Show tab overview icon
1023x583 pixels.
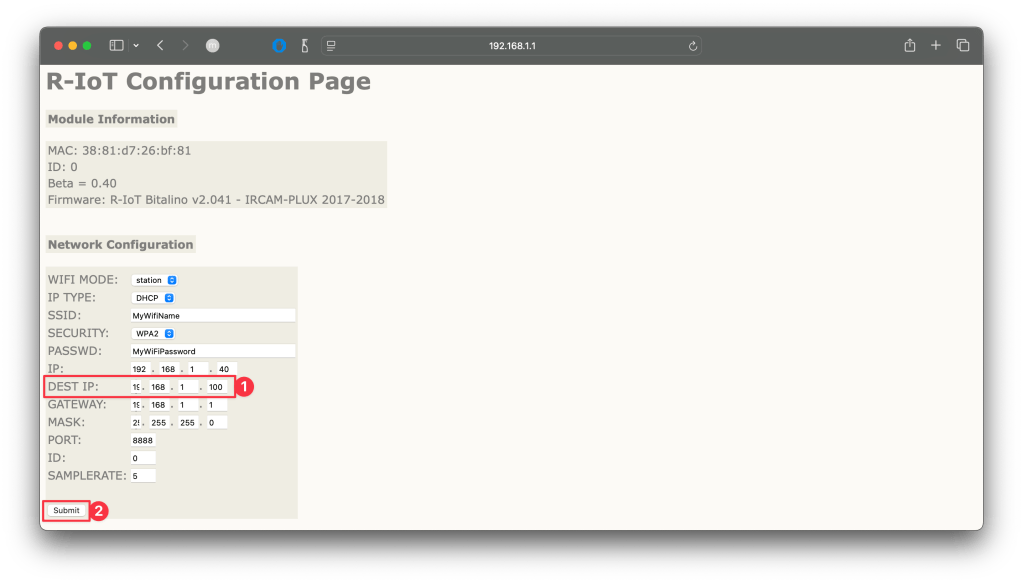point(963,46)
